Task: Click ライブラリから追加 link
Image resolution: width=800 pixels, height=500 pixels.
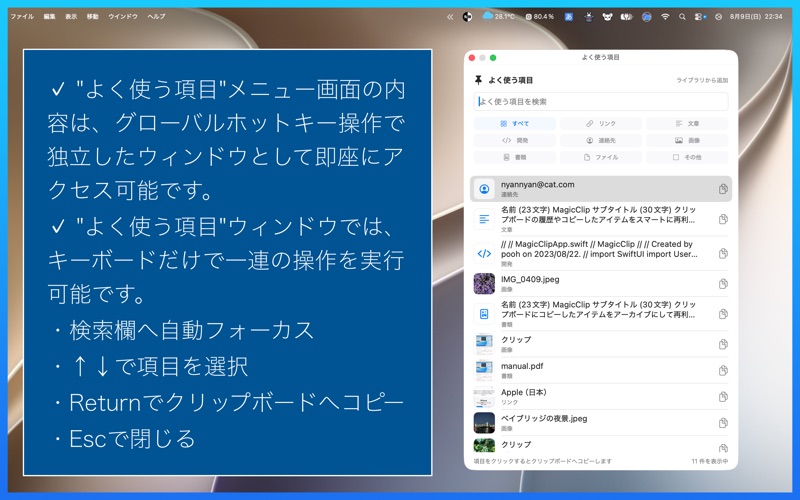Action: (702, 80)
